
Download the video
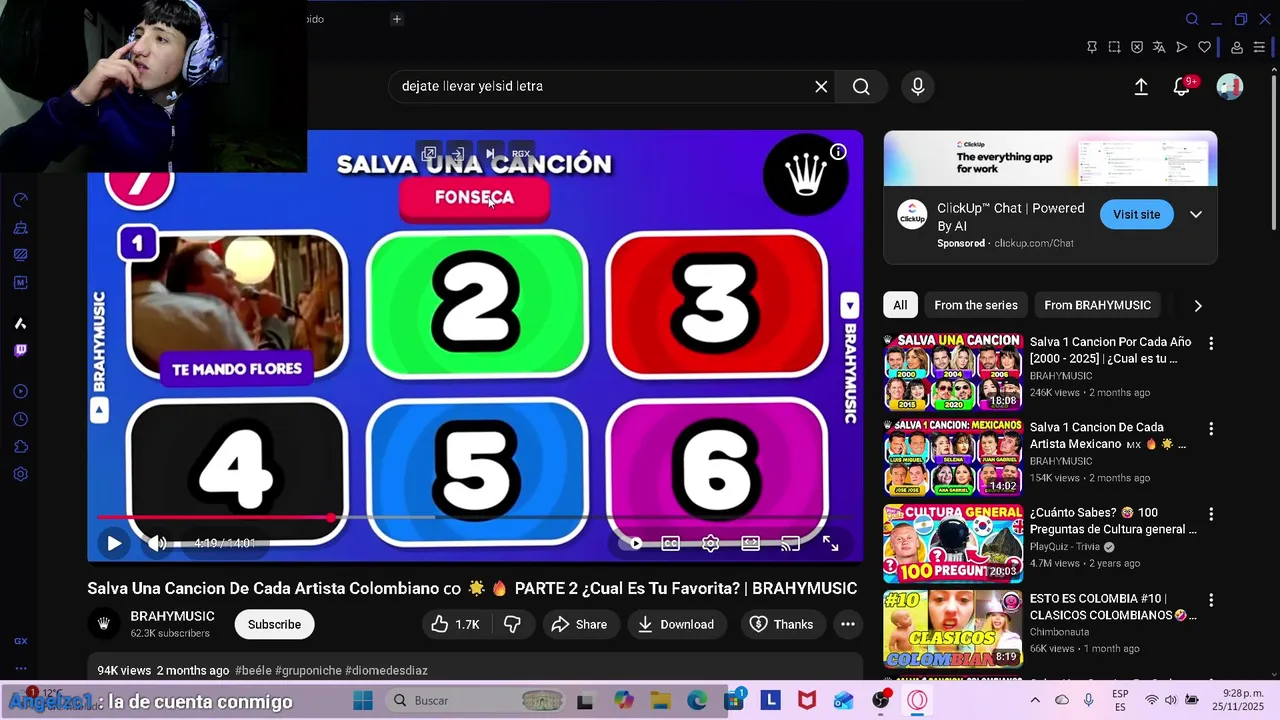pos(676,624)
